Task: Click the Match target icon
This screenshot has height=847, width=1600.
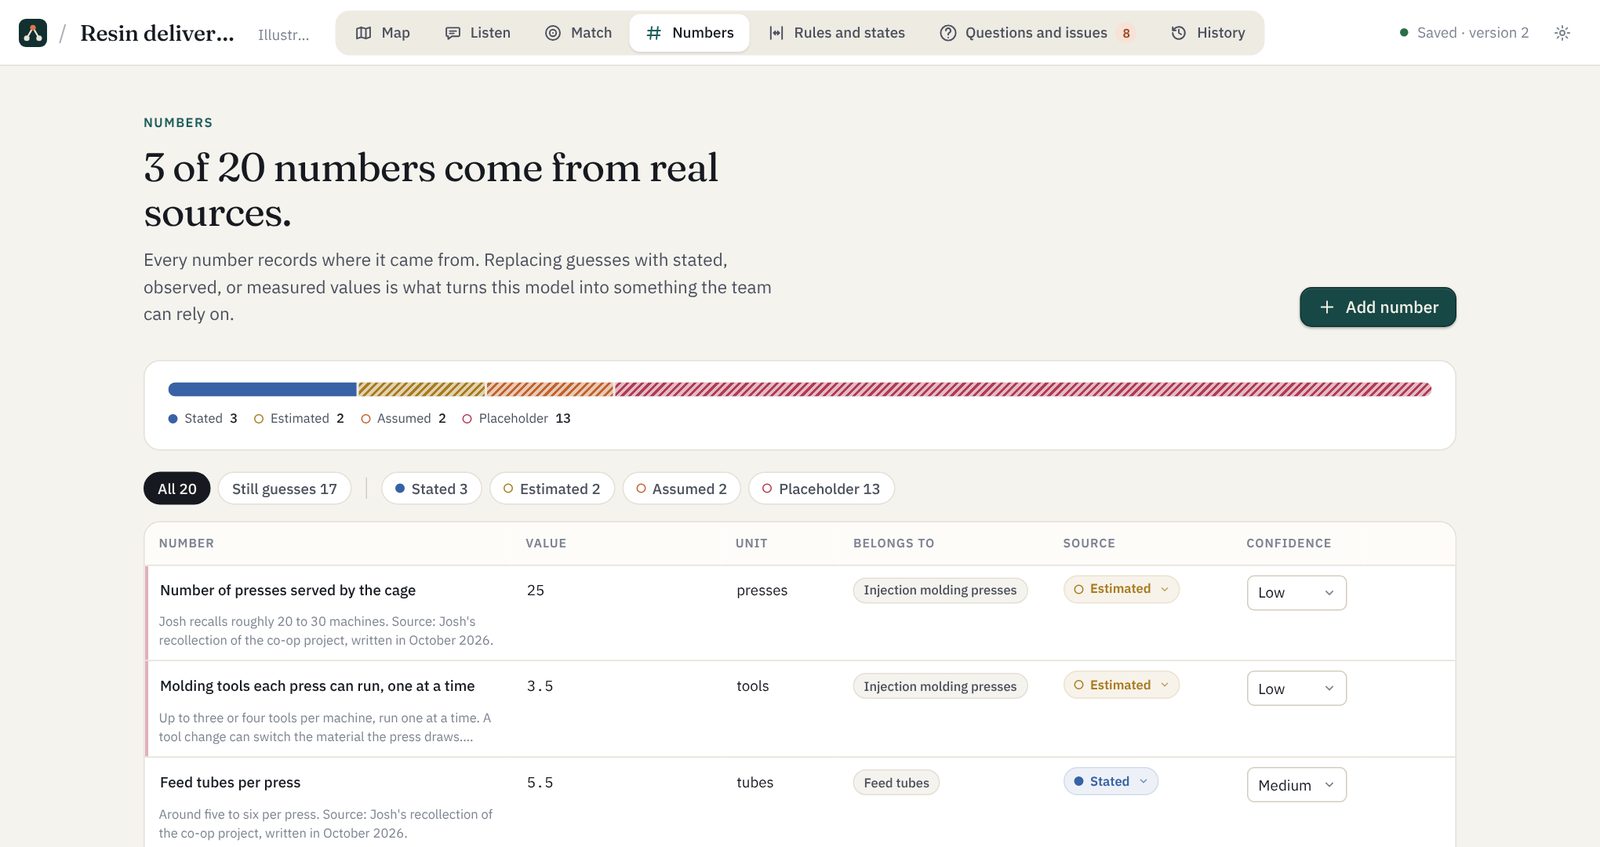Action: (553, 33)
